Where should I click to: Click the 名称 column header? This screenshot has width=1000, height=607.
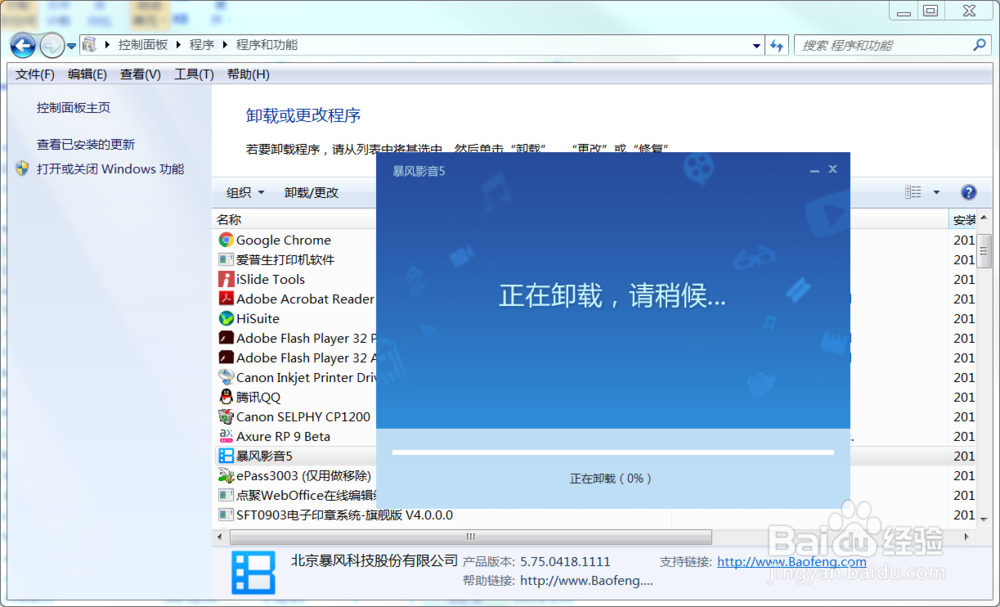(x=229, y=220)
